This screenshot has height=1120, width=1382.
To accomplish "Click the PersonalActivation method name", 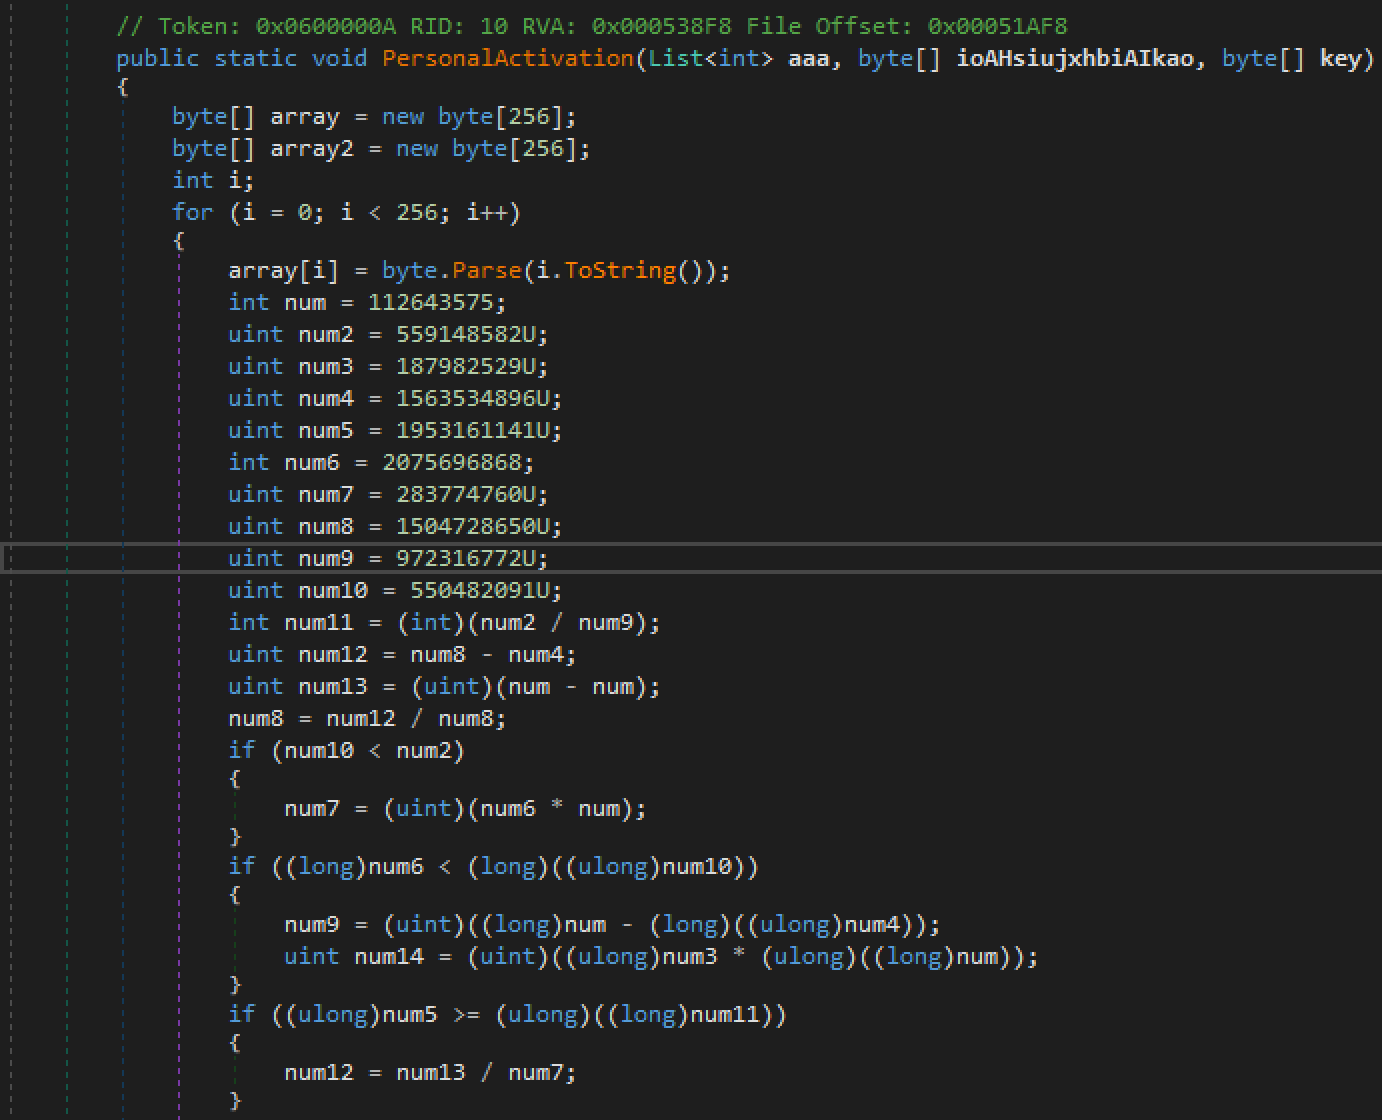I will 507,58.
